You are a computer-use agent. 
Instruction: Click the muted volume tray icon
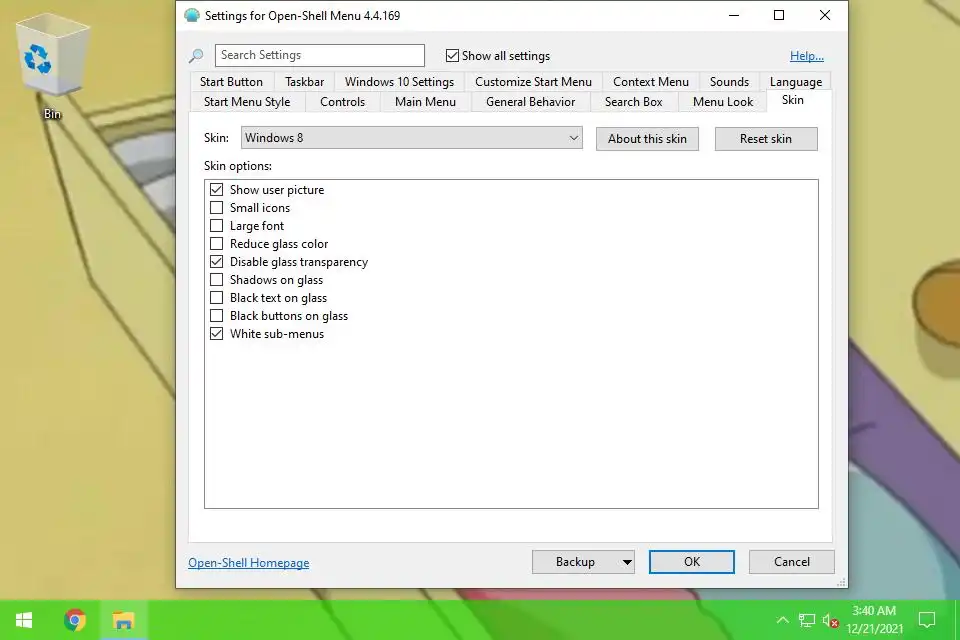click(830, 620)
